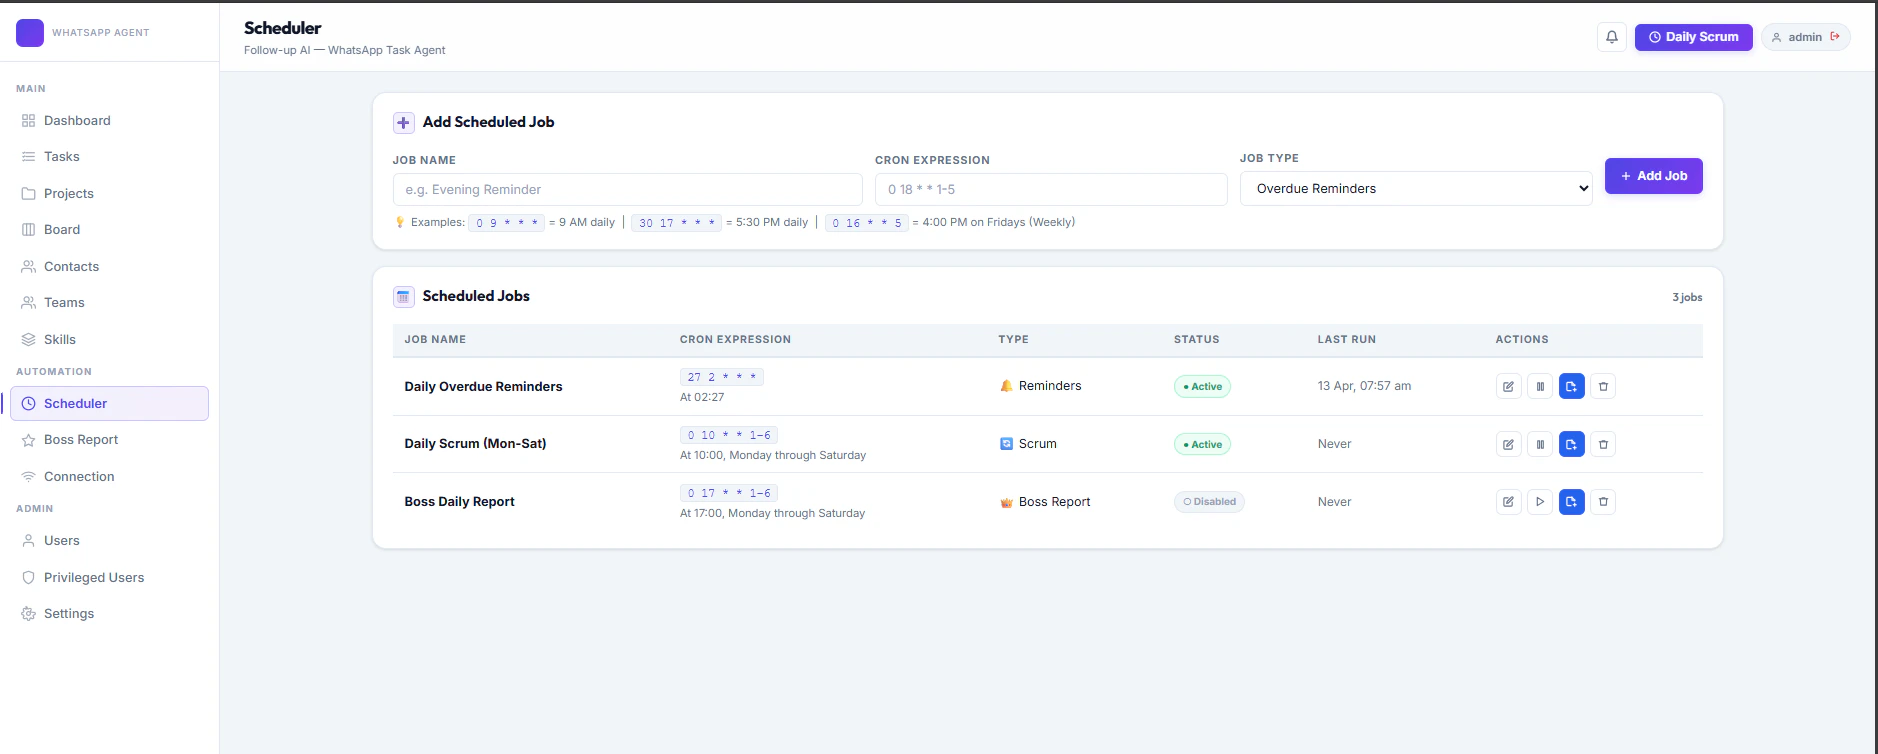Image resolution: width=1878 pixels, height=754 pixels.
Task: Open Connection in sidebar
Action: tap(109, 477)
